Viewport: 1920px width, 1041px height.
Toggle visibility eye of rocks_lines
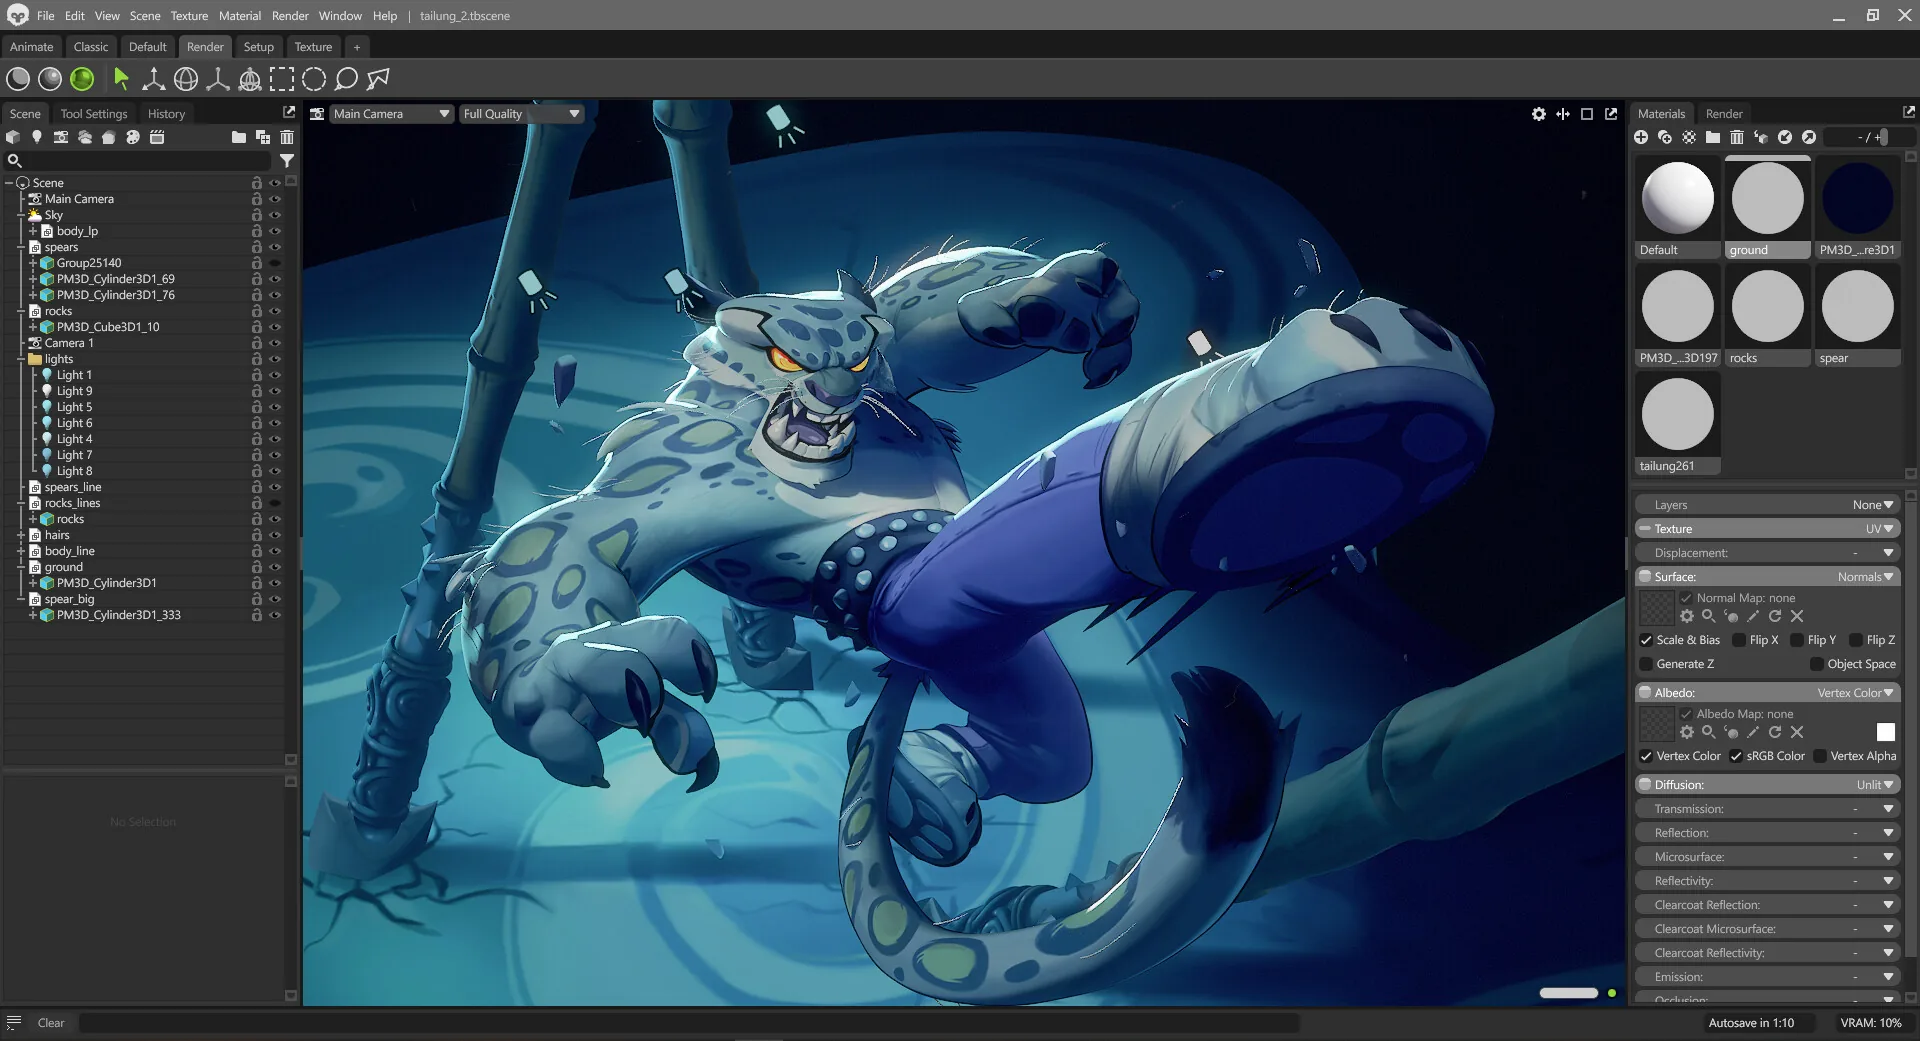tap(275, 503)
